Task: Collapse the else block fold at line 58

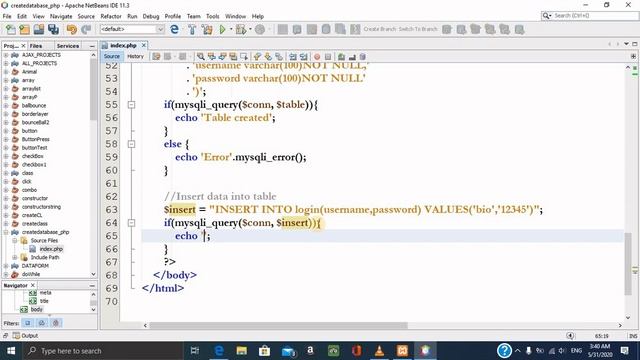Action: [x=131, y=144]
